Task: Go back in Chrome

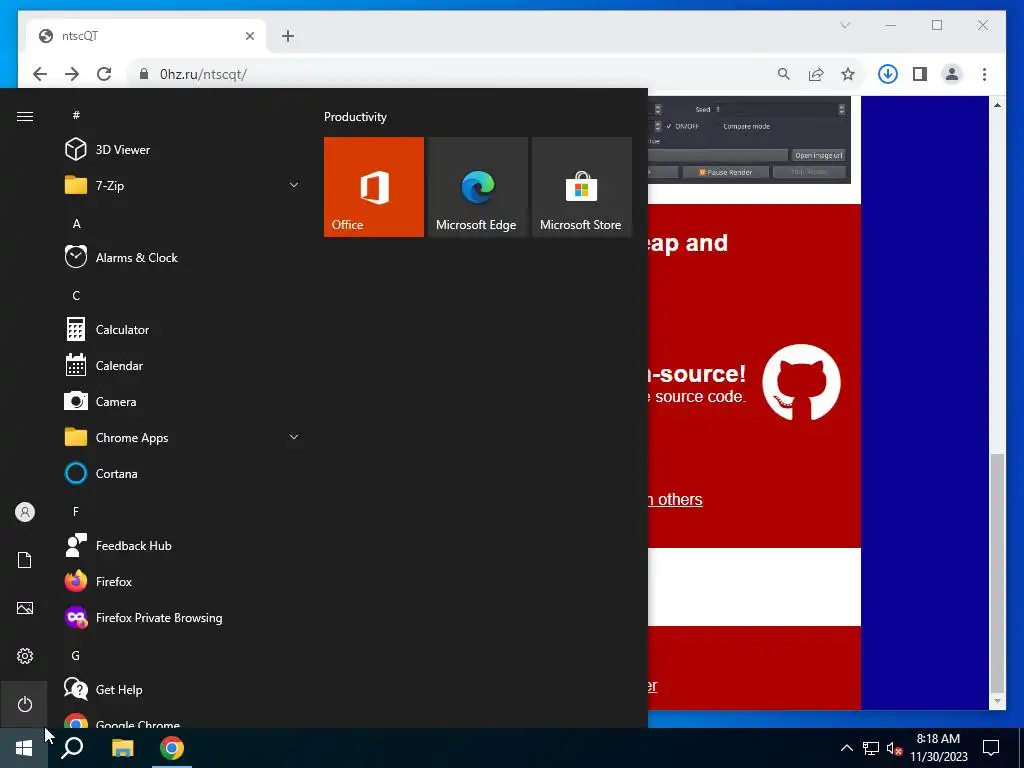Action: [40, 74]
